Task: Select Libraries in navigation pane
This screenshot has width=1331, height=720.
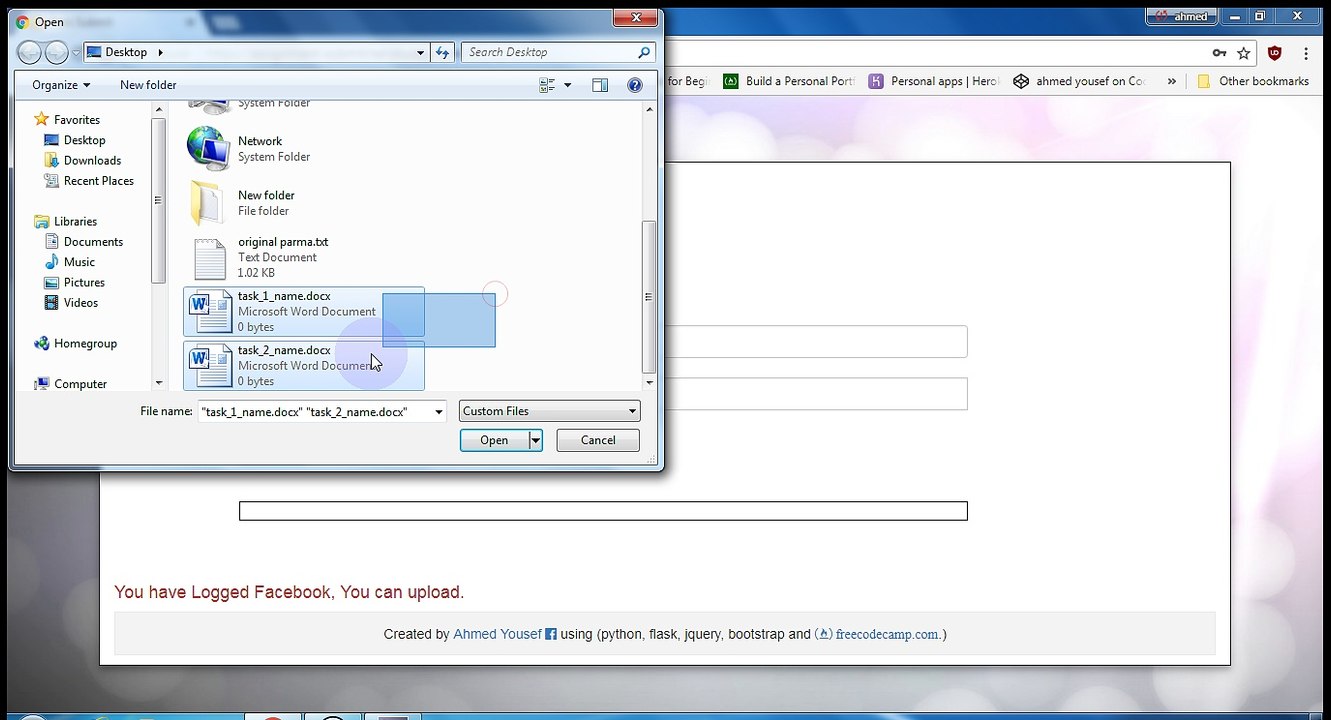Action: coord(75,221)
